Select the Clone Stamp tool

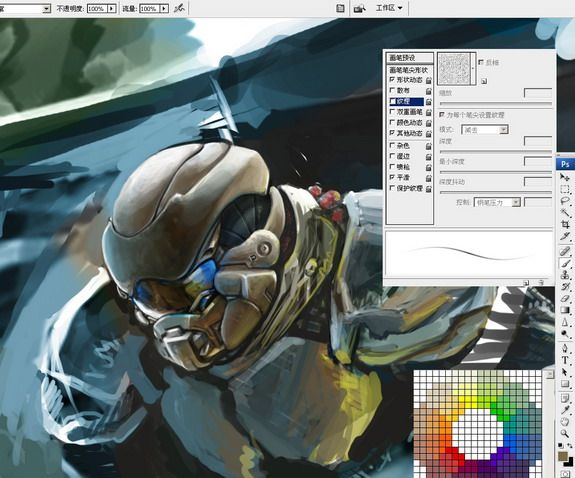tap(565, 275)
